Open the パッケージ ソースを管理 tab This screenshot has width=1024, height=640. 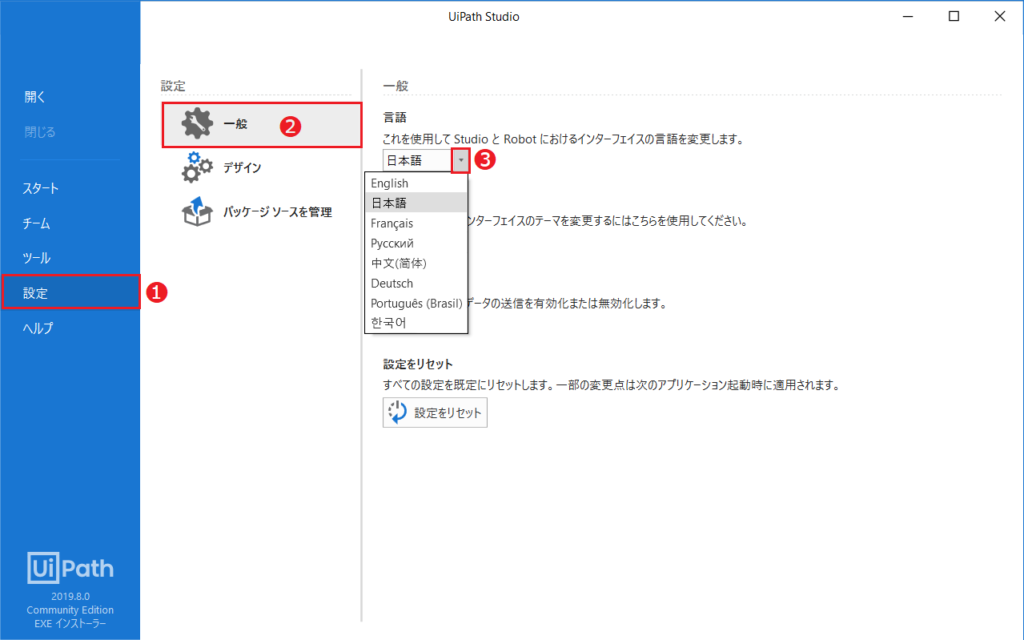pyautogui.click(x=262, y=212)
